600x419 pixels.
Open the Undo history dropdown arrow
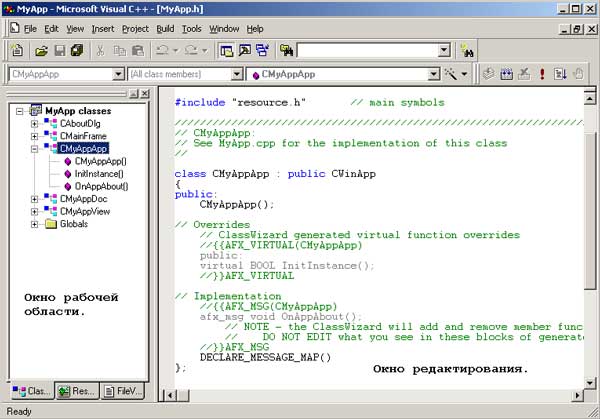pyautogui.click(x=176, y=51)
